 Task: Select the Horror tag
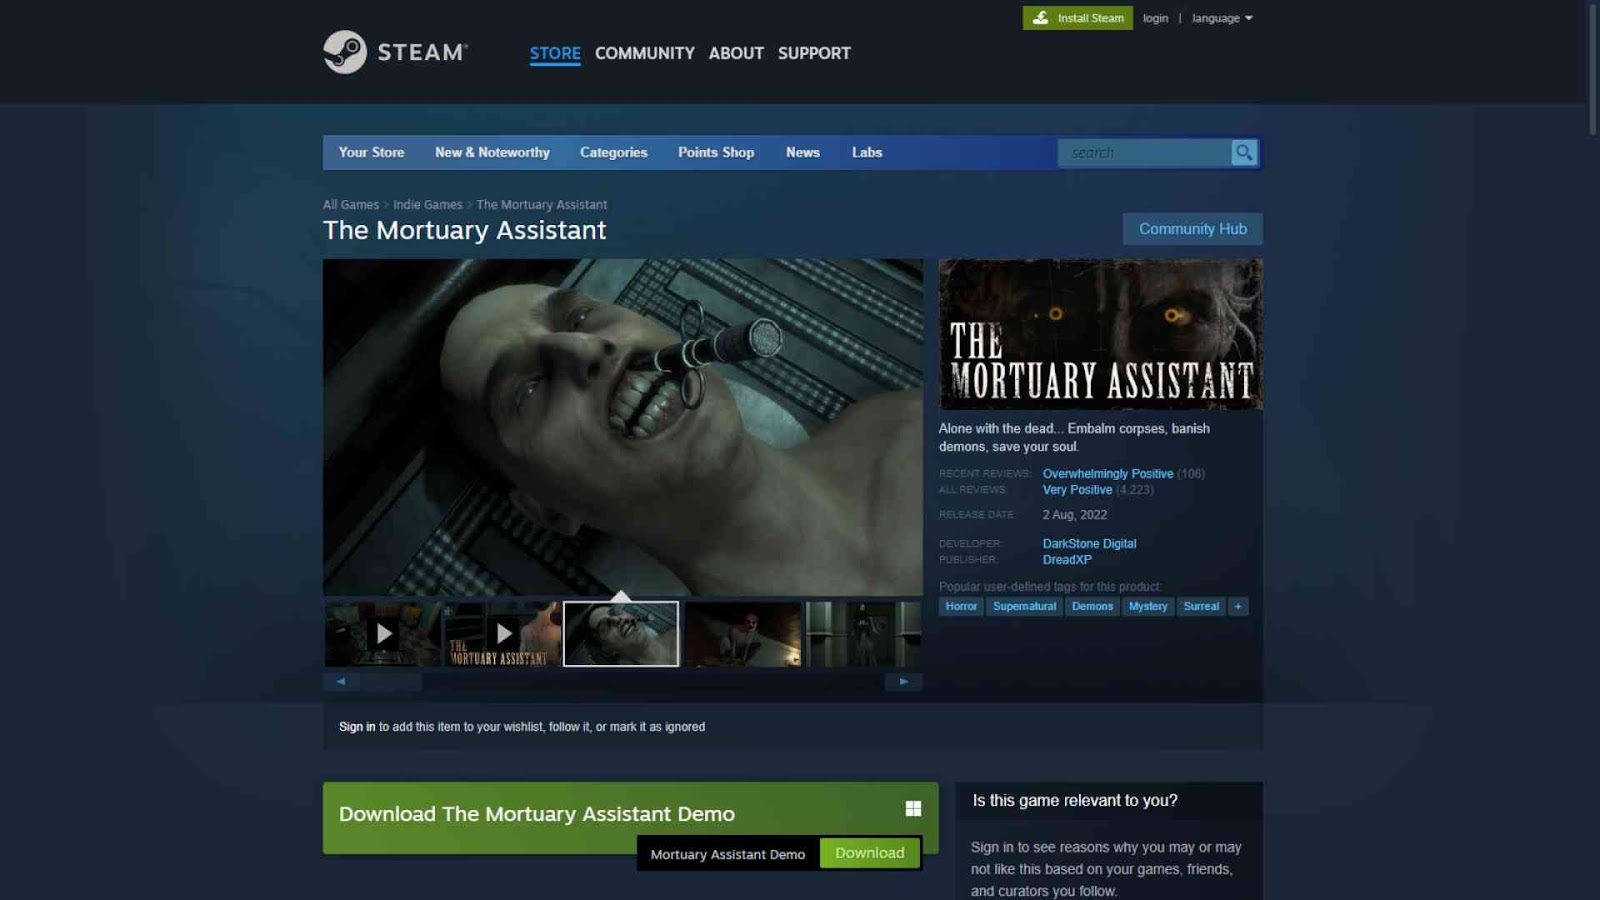[x=961, y=606]
